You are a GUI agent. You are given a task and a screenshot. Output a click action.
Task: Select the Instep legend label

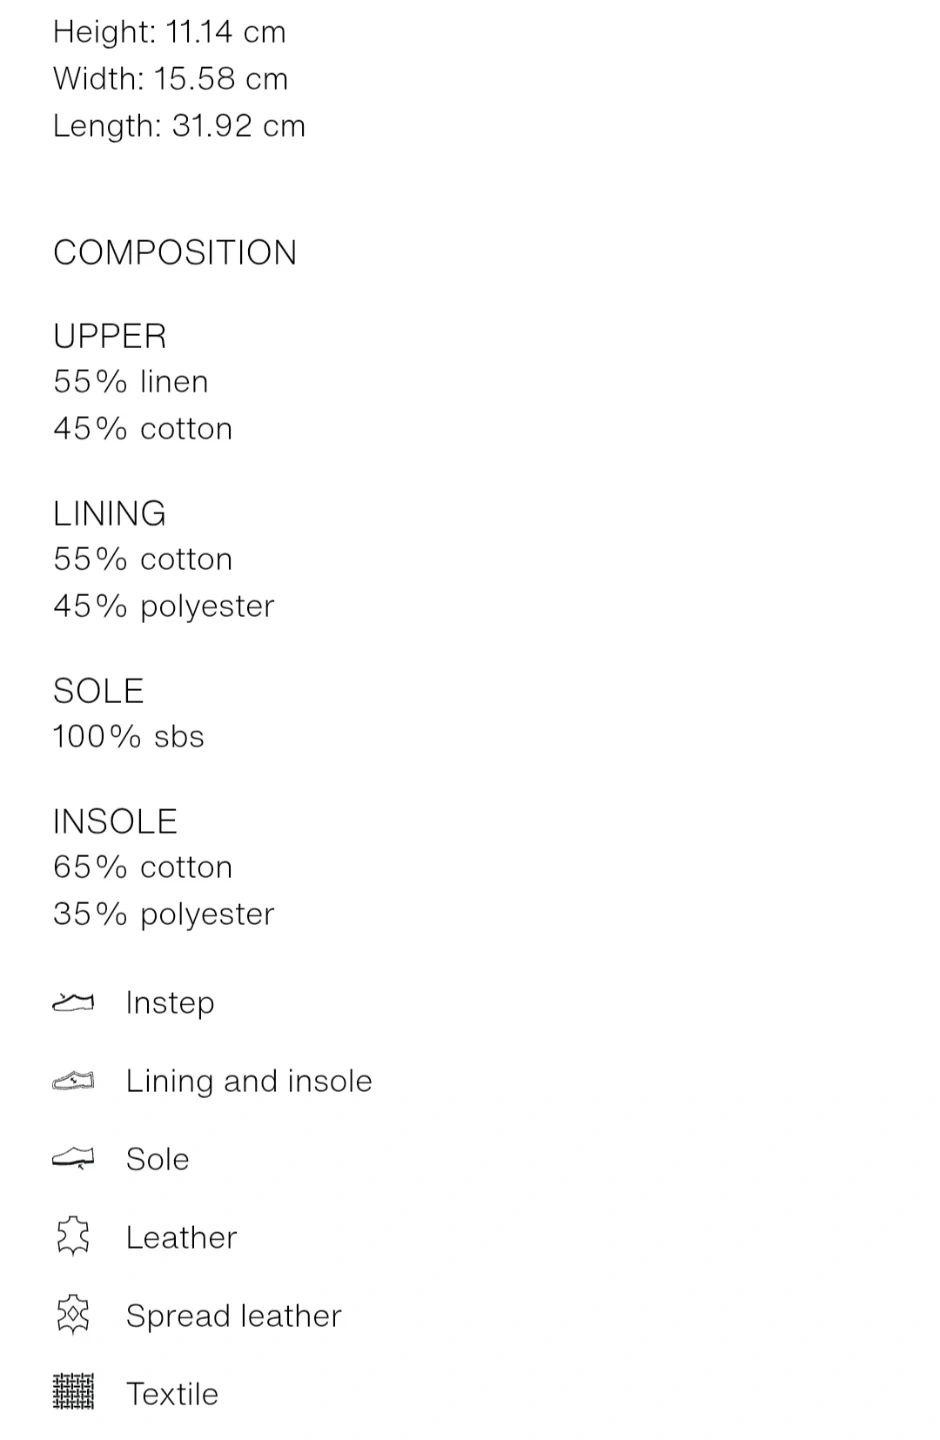tap(170, 1002)
